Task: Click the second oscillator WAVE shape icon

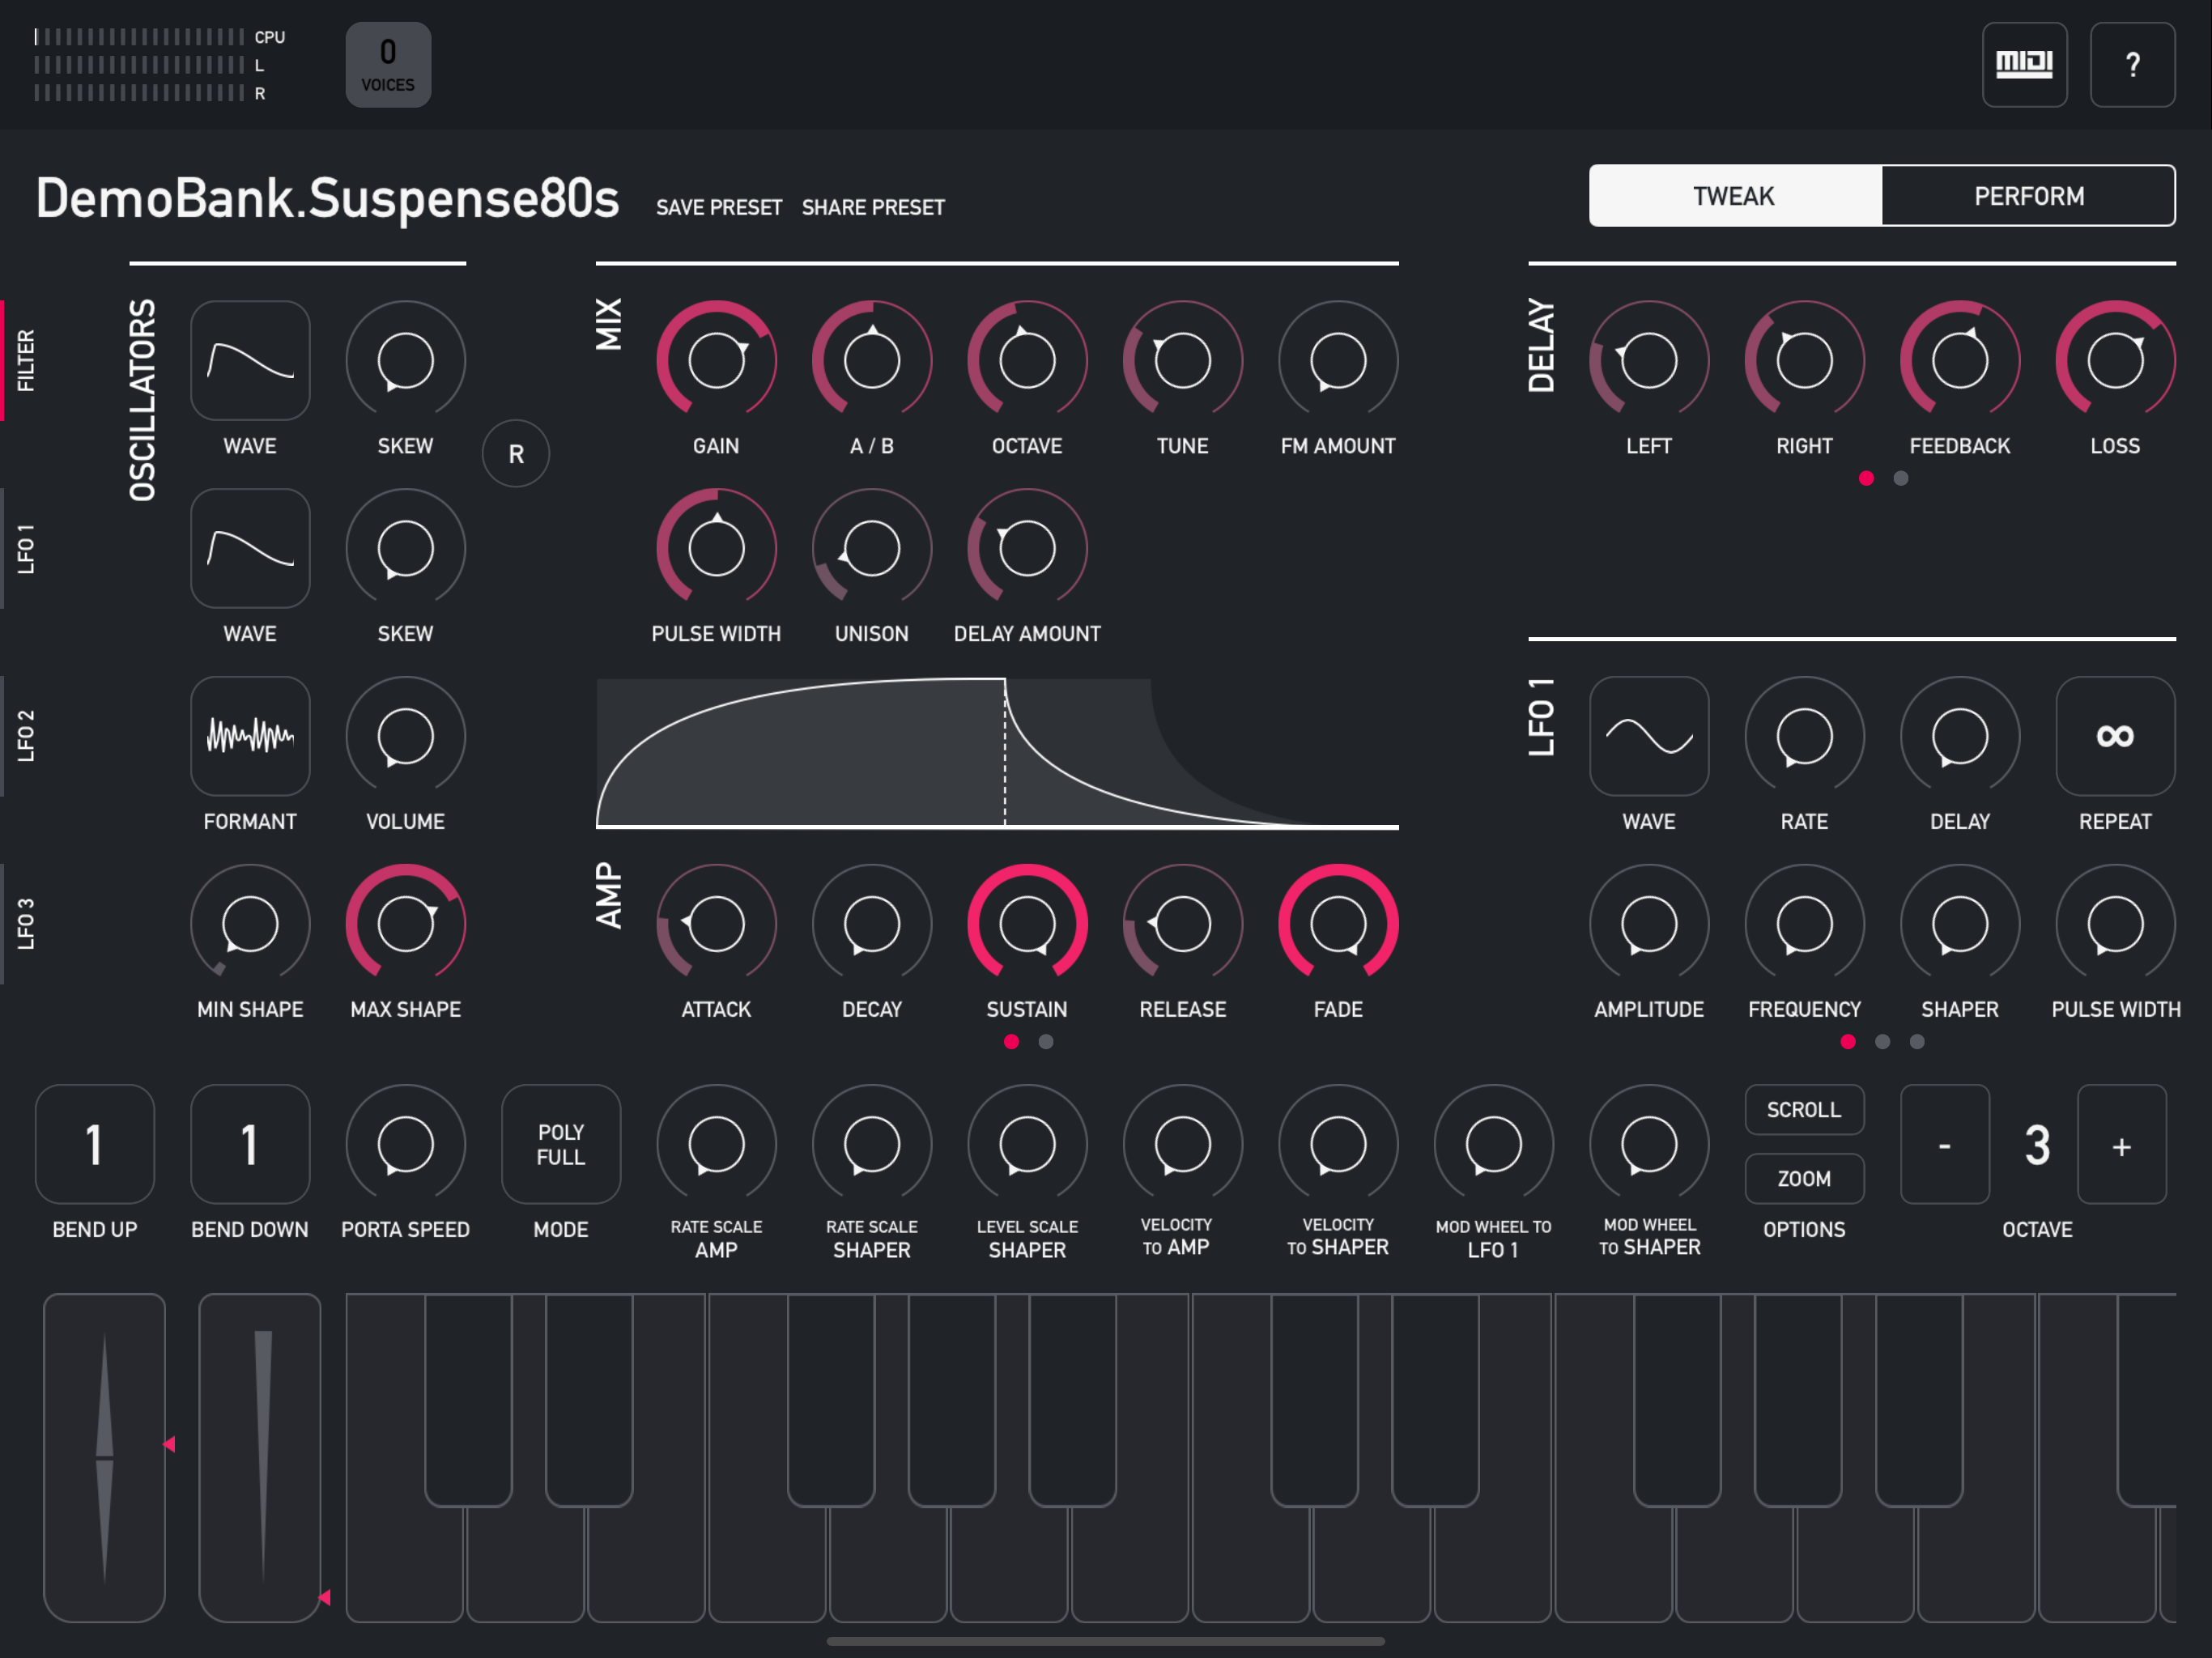Action: (x=250, y=548)
